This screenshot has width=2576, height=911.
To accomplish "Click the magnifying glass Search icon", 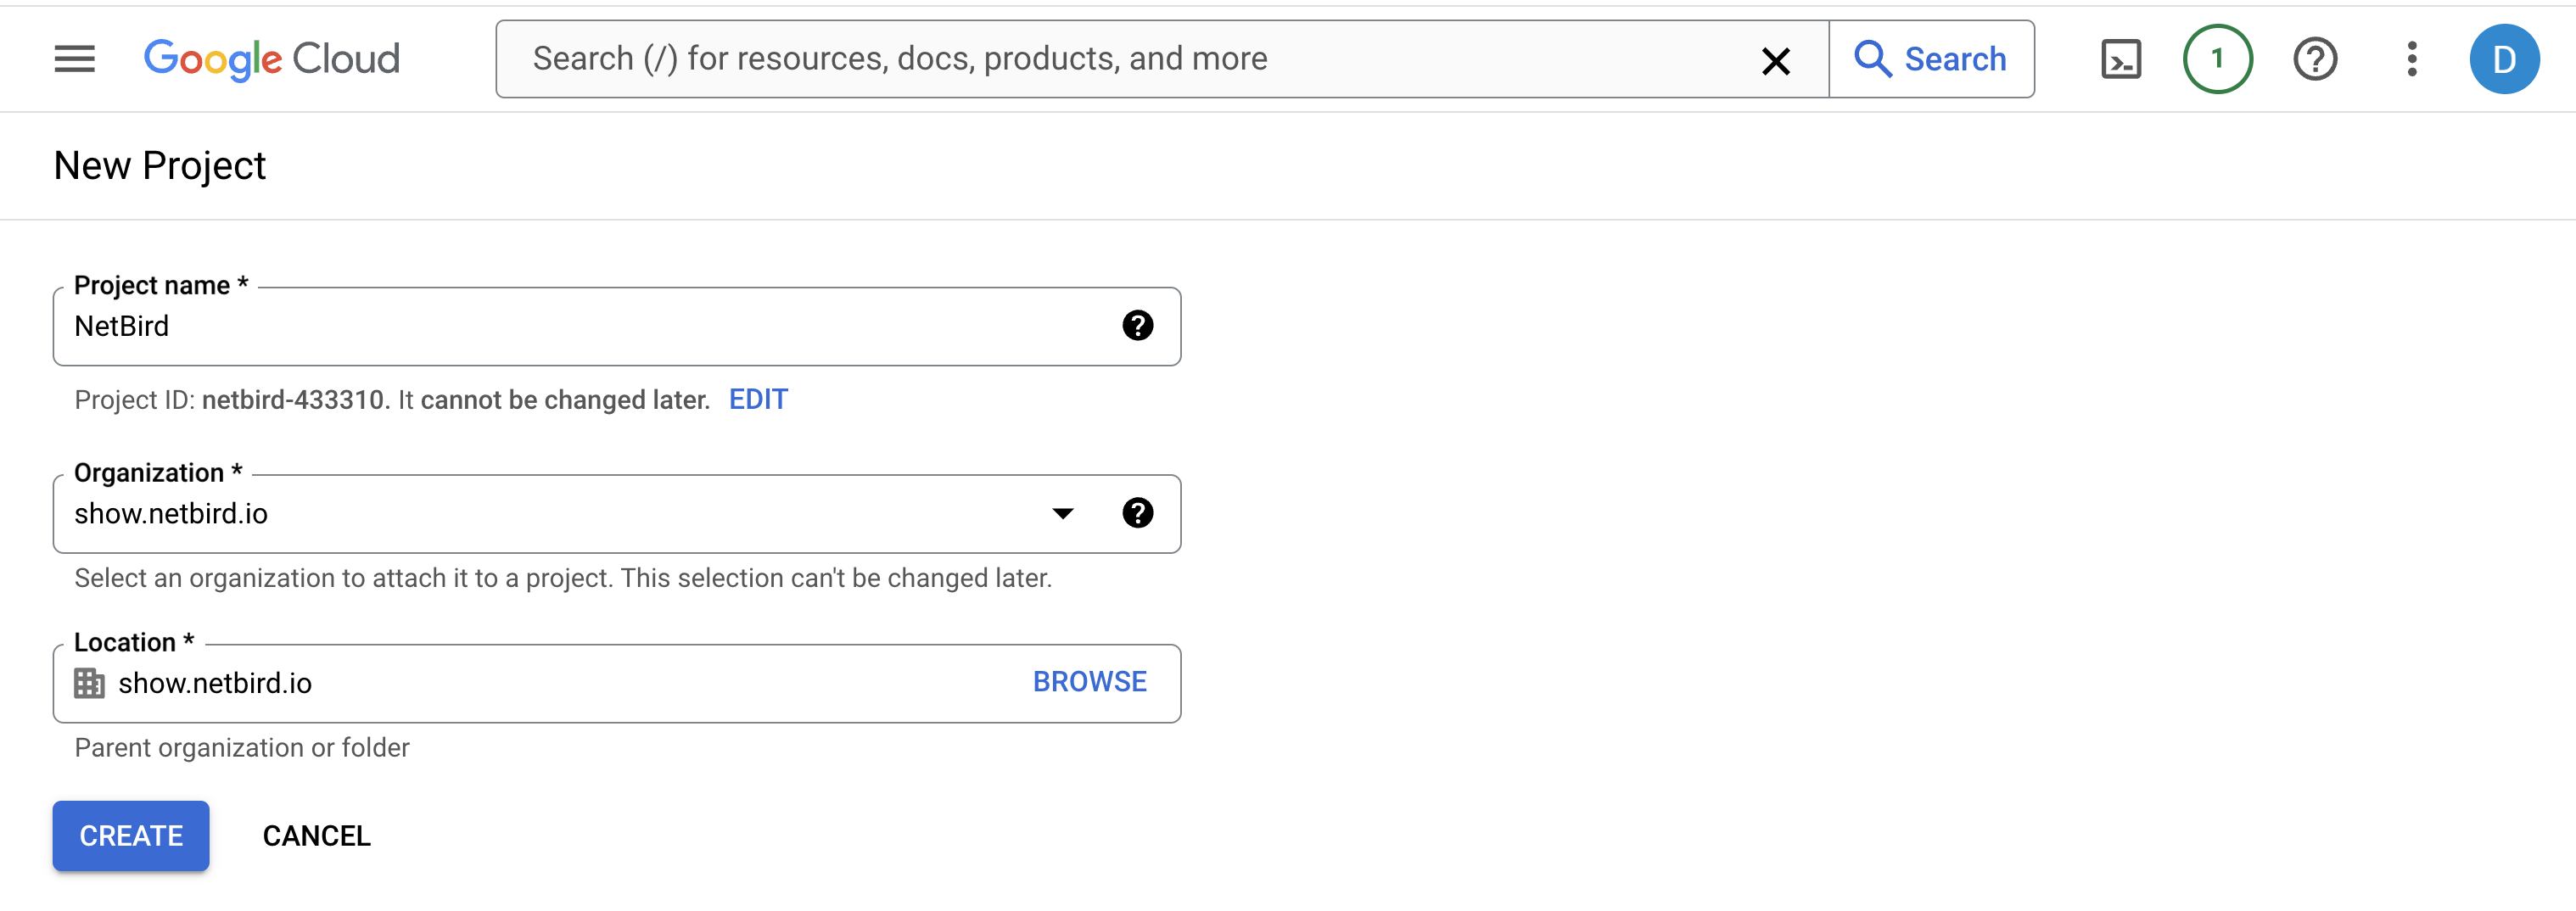I will [x=1873, y=59].
